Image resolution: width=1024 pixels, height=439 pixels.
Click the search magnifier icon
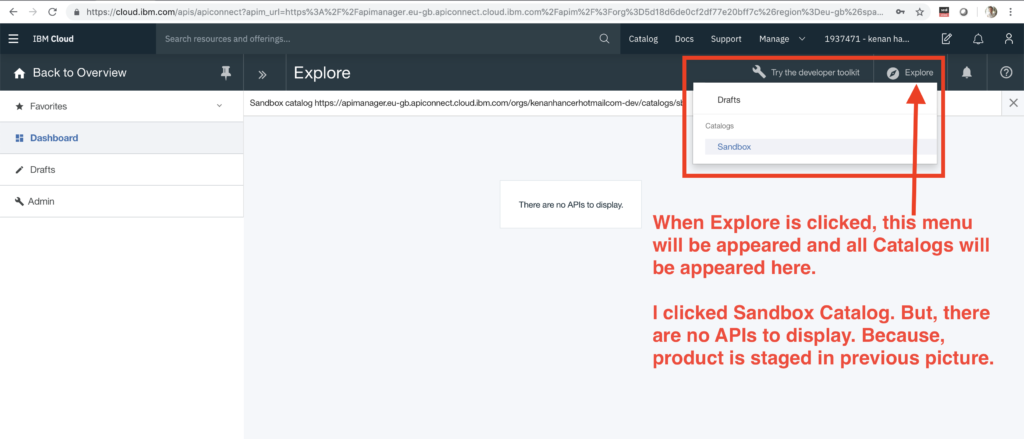[604, 39]
